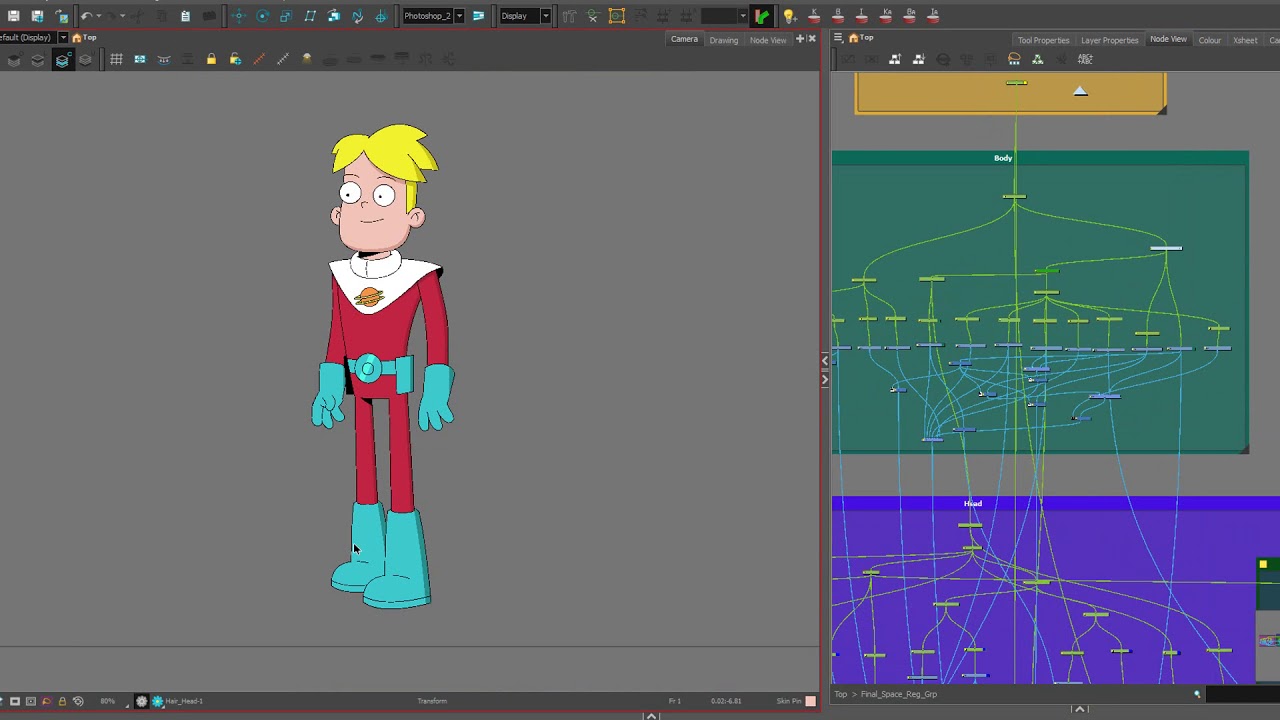The image size is (1280, 720).
Task: Click the 80% zoom level field
Action: point(107,701)
